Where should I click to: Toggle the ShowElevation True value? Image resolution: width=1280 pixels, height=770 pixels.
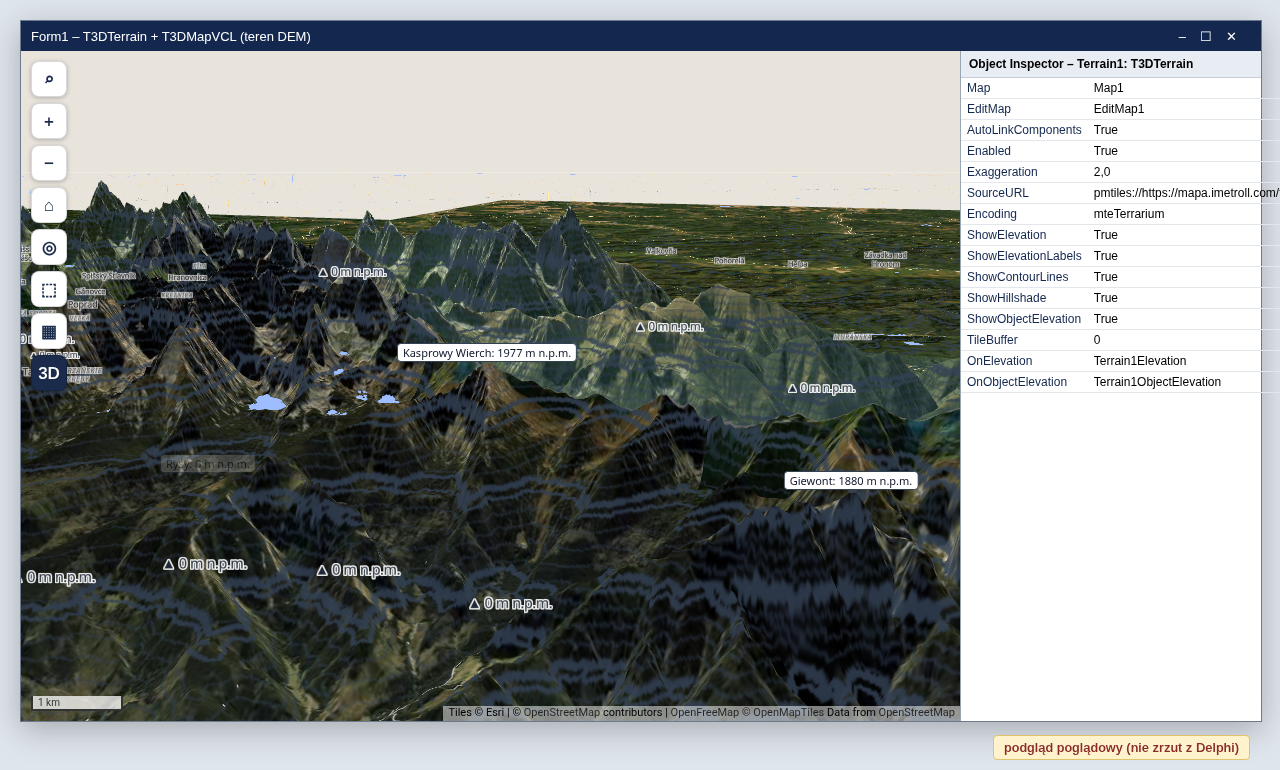click(1106, 235)
